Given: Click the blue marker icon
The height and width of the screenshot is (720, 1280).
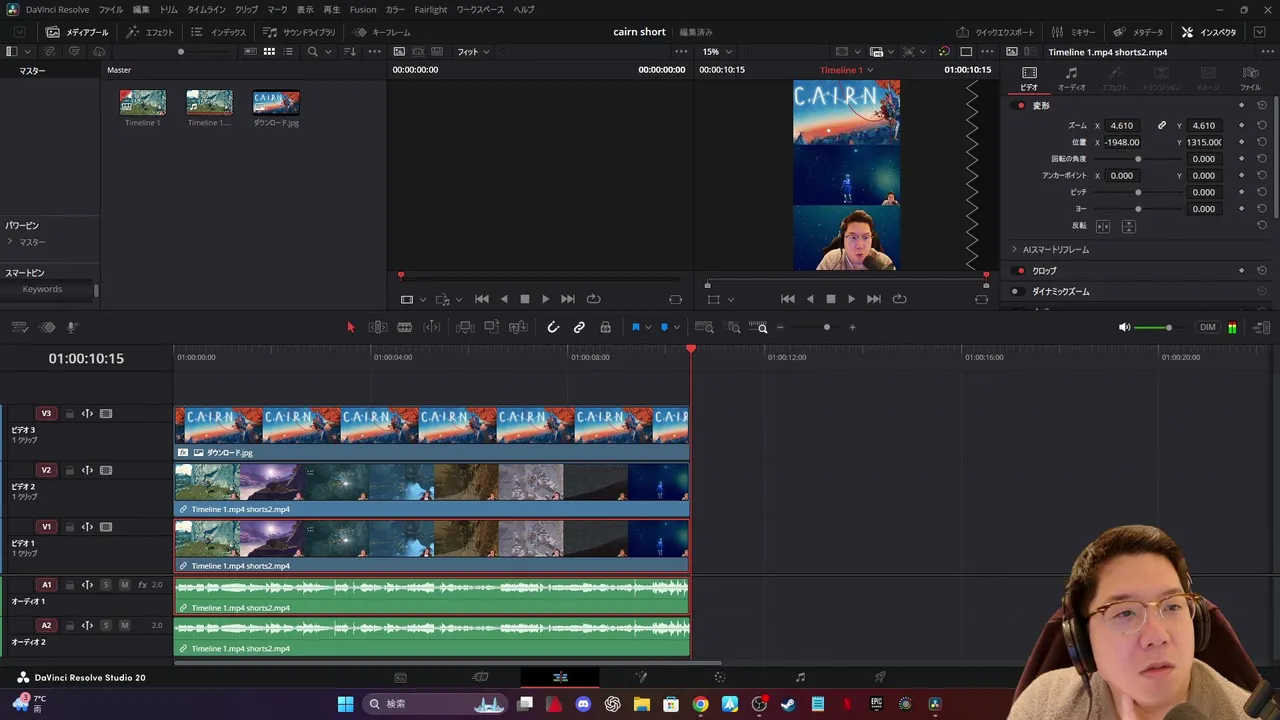Looking at the screenshot, I should coord(664,327).
